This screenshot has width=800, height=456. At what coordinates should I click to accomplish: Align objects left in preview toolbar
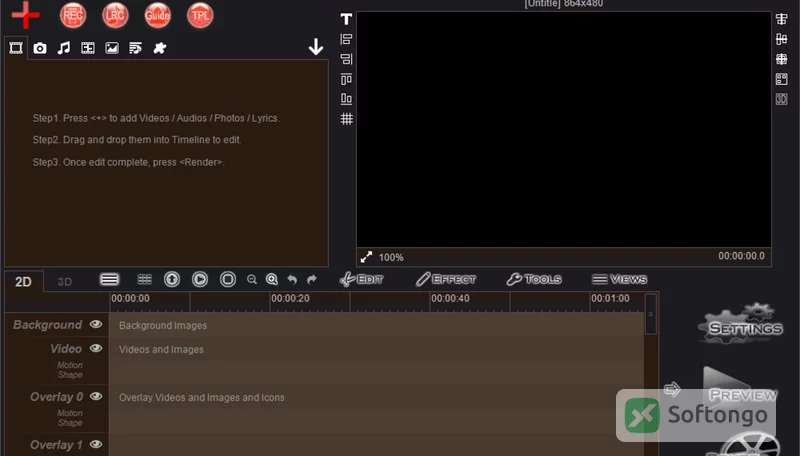(x=346, y=39)
